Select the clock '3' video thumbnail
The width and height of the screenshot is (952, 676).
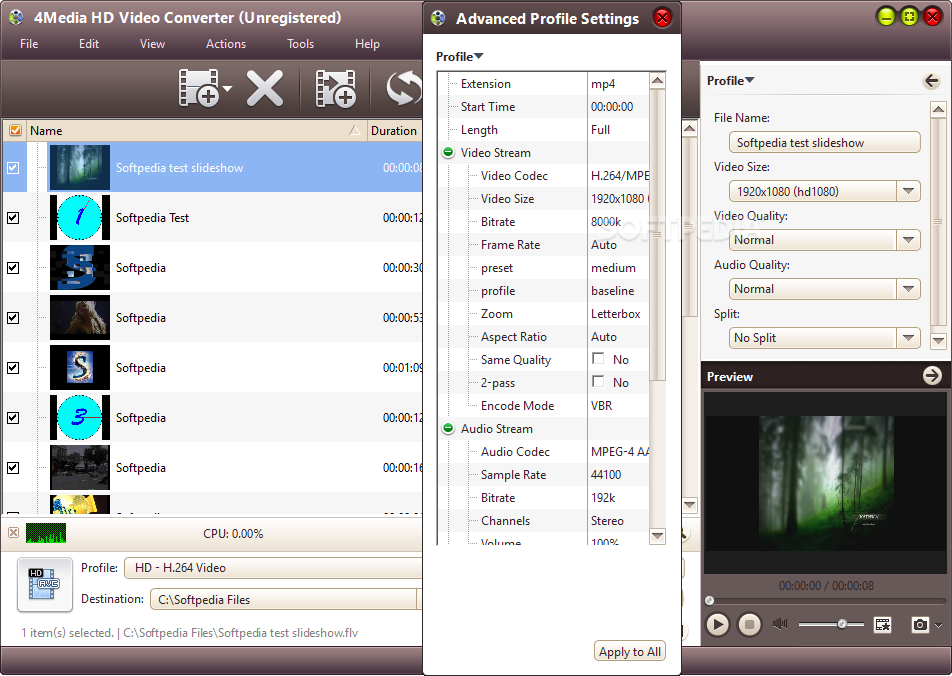[80, 418]
